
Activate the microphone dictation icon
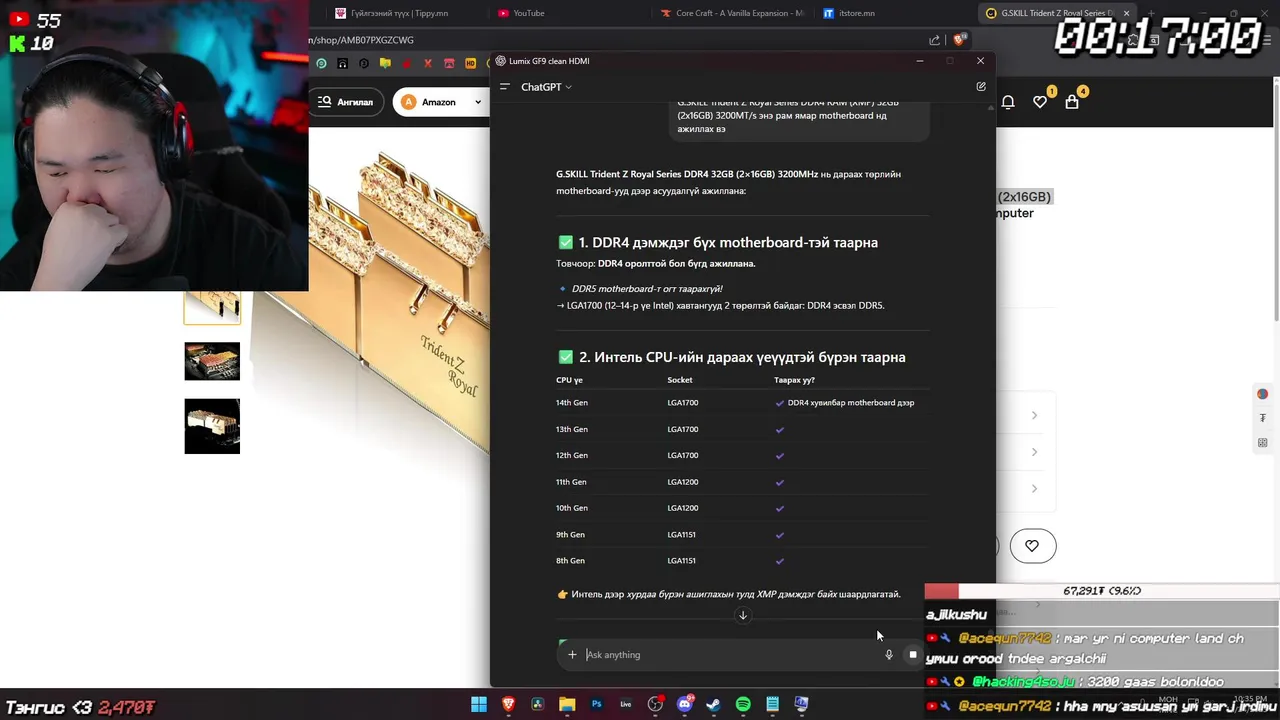(888, 655)
